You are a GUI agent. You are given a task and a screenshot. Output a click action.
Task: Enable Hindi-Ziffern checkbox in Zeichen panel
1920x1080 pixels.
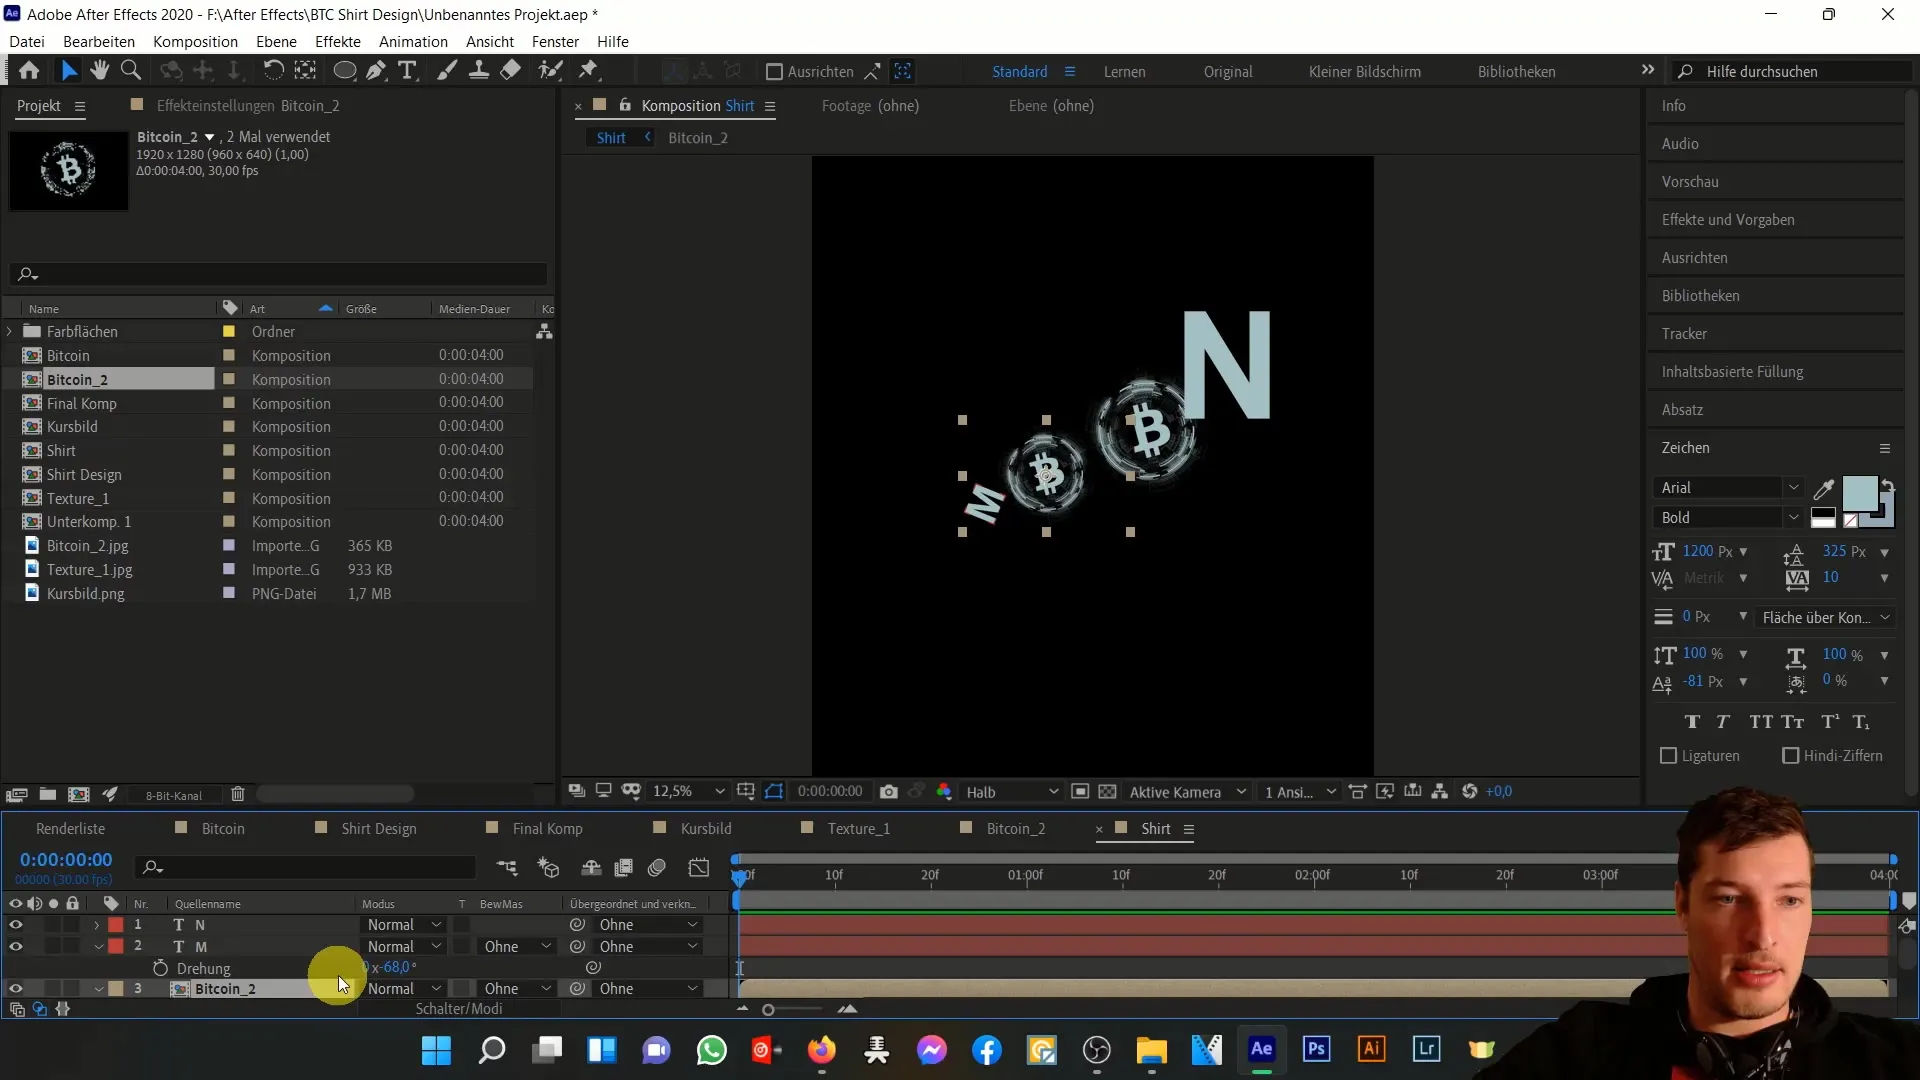pos(1791,756)
